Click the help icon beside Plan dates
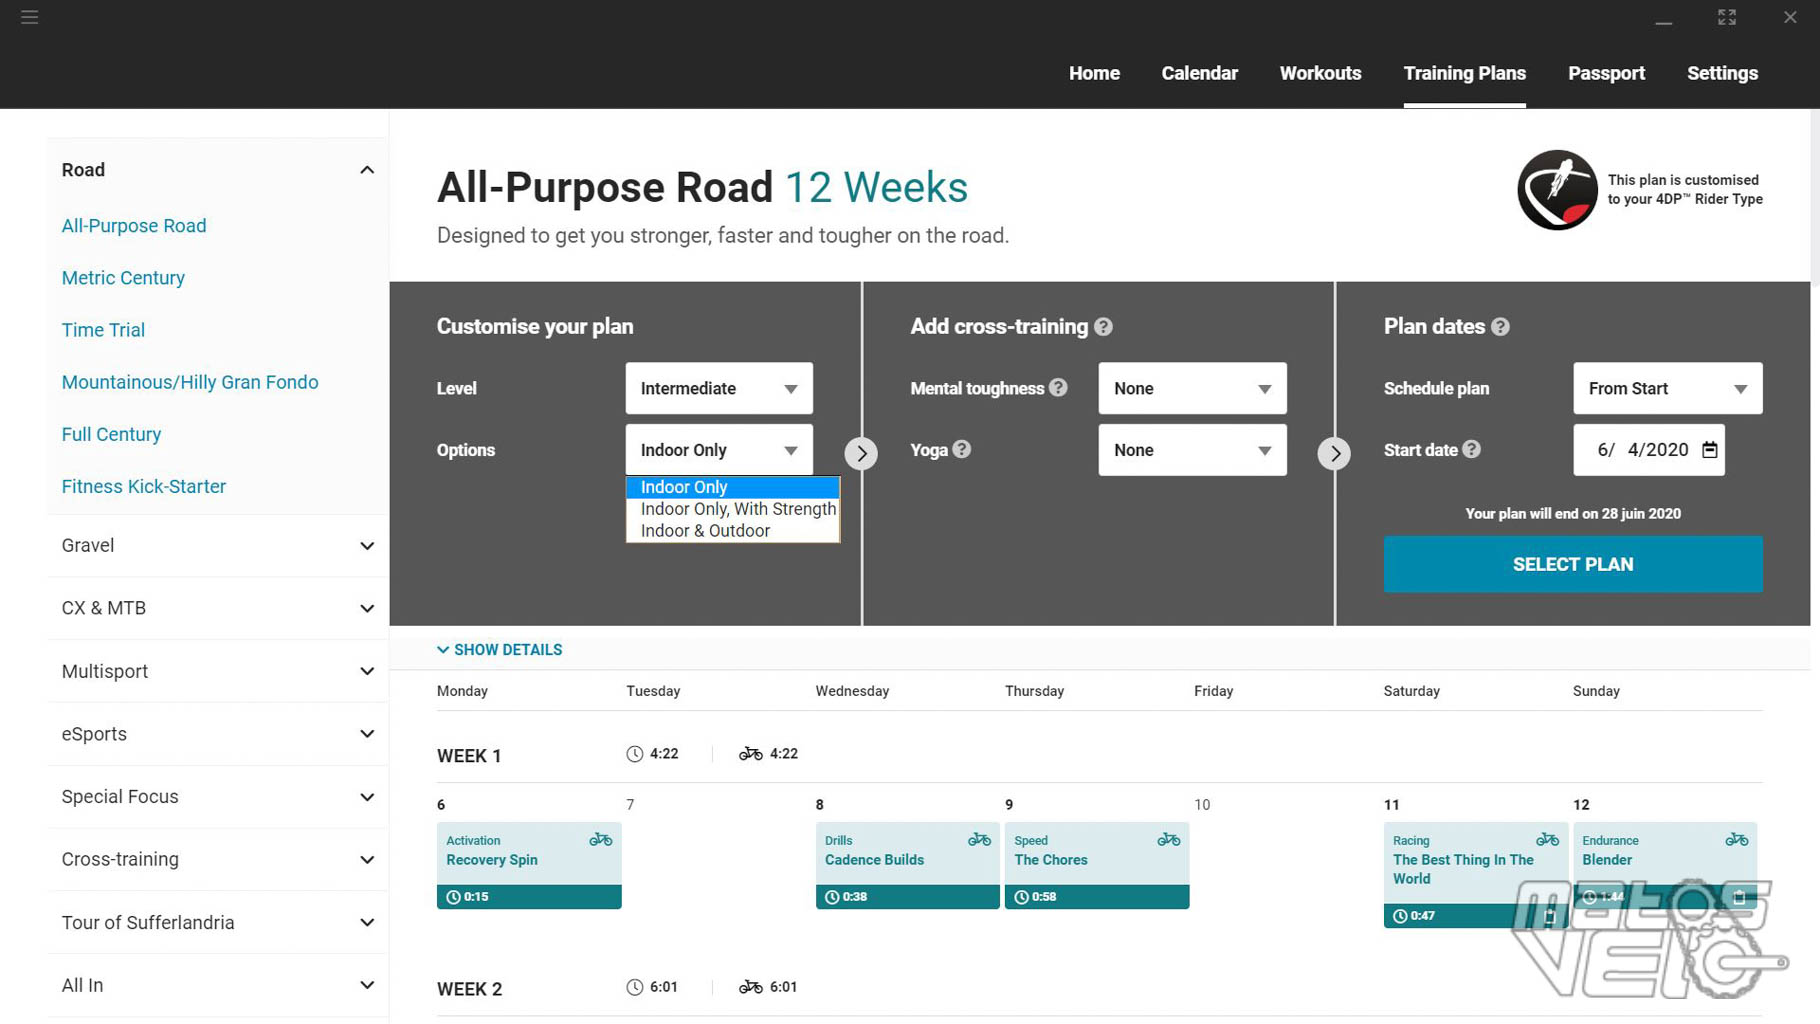This screenshot has width=1820, height=1024. pos(1500,327)
